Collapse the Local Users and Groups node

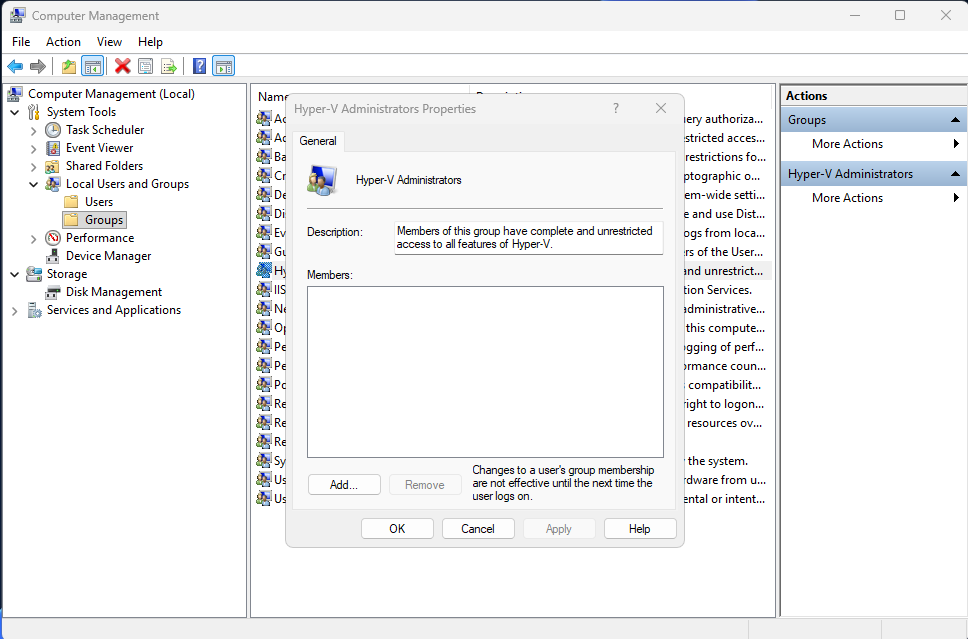[x=33, y=183]
